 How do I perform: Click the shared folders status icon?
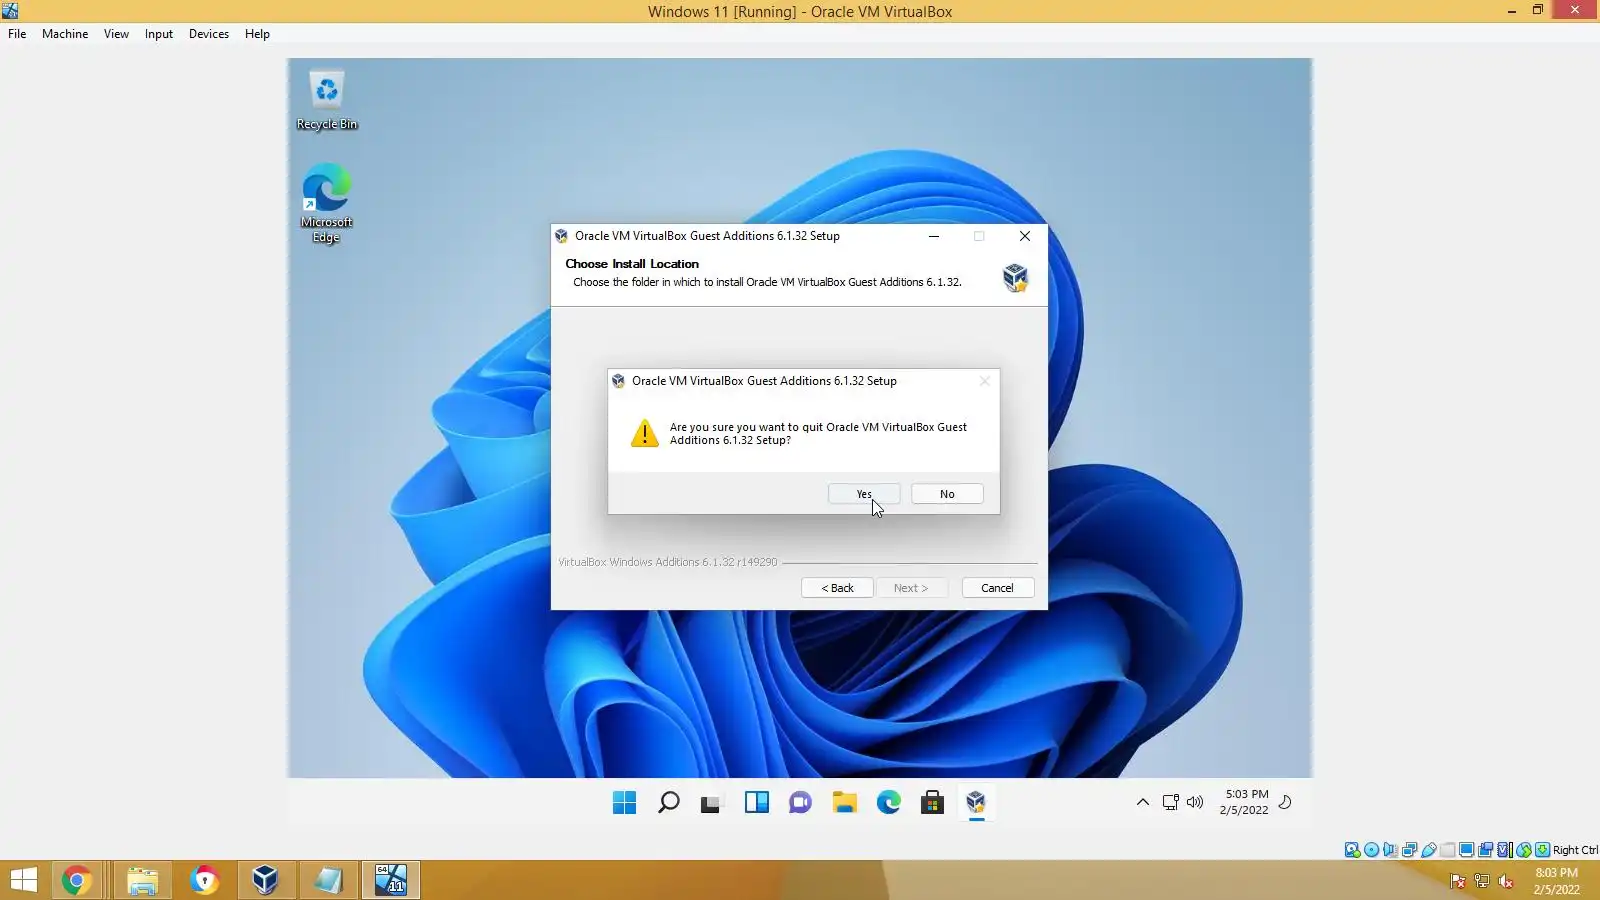(x=1447, y=850)
